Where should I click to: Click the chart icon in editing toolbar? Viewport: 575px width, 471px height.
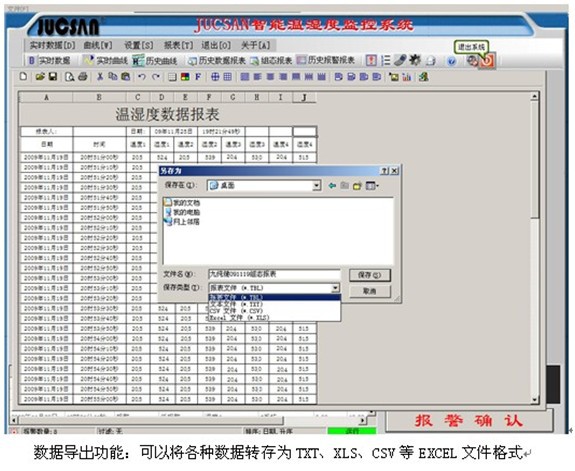407,77
